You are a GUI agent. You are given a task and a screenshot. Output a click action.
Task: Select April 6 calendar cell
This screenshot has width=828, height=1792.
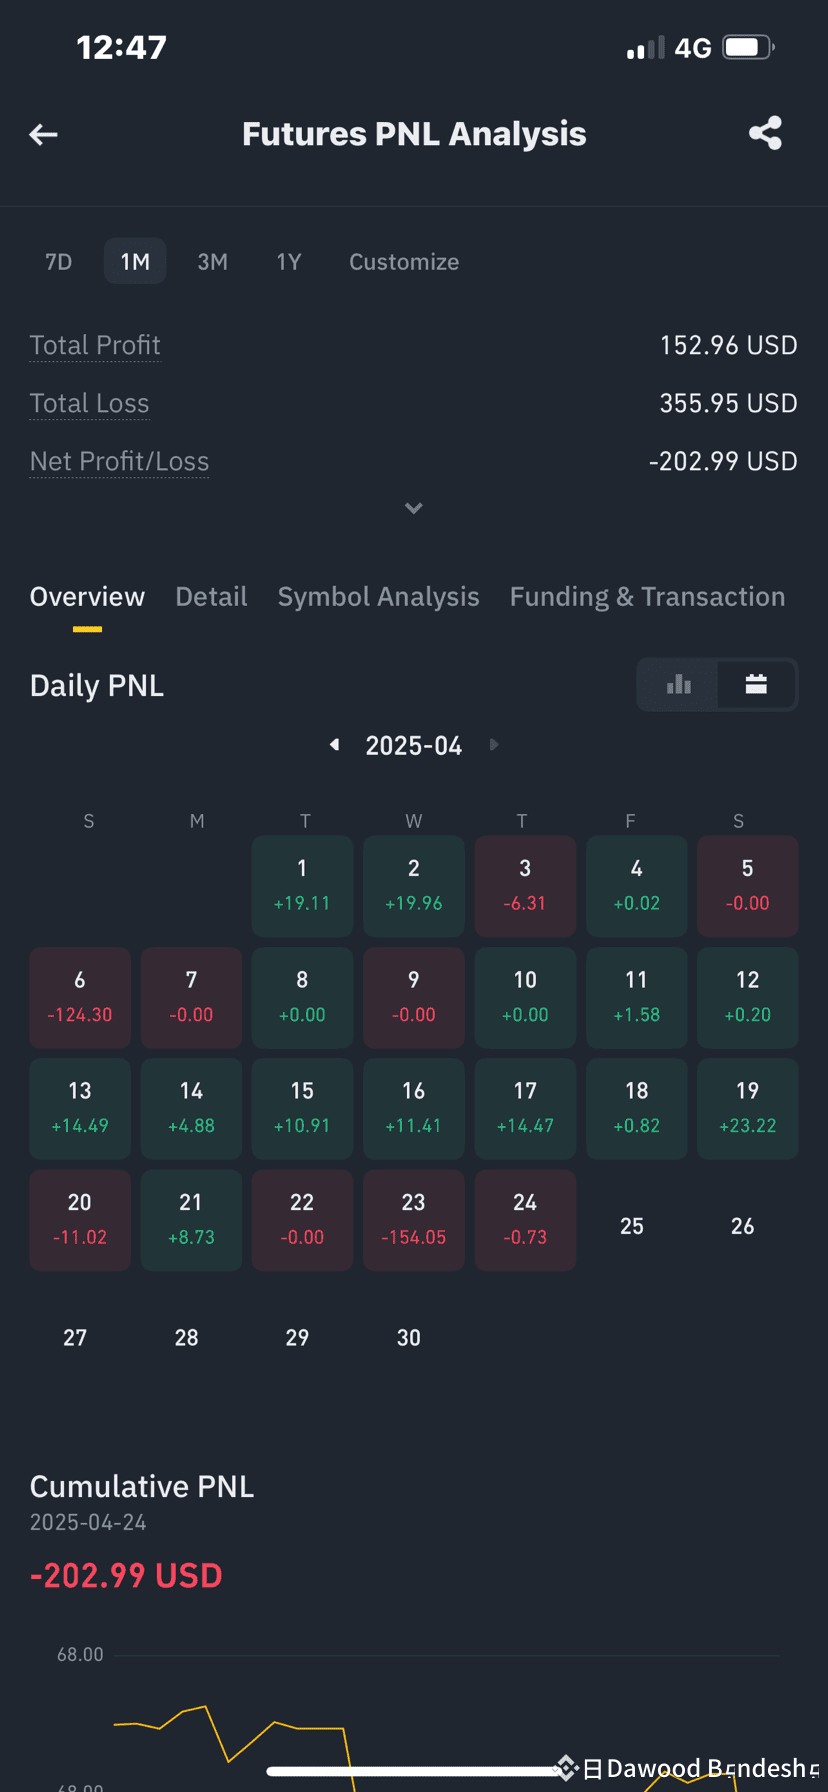tap(80, 998)
